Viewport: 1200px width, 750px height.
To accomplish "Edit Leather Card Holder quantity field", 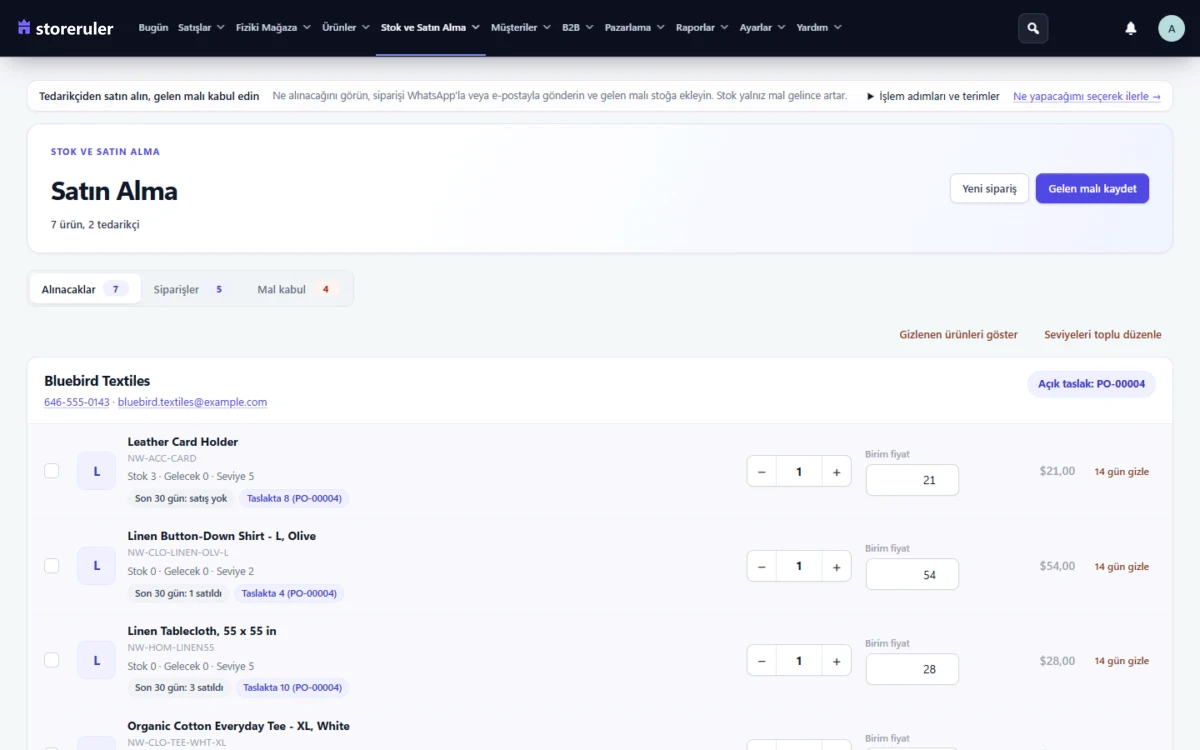I will (x=799, y=471).
